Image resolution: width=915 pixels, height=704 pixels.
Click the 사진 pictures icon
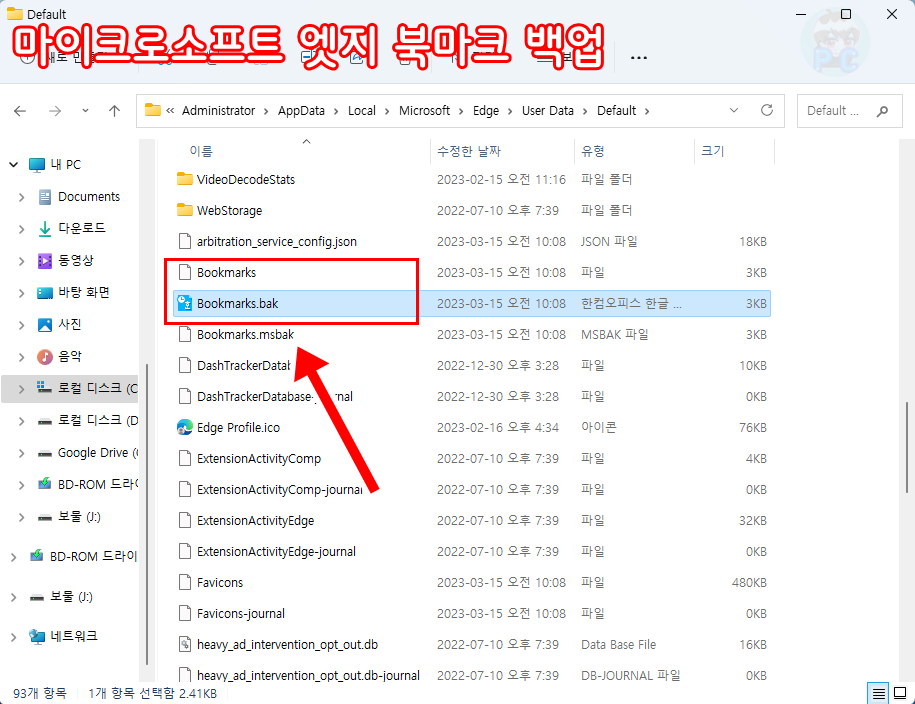(x=45, y=325)
